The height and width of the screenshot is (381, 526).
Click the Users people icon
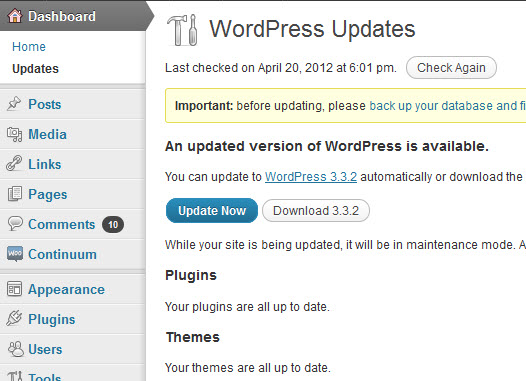pos(16,349)
